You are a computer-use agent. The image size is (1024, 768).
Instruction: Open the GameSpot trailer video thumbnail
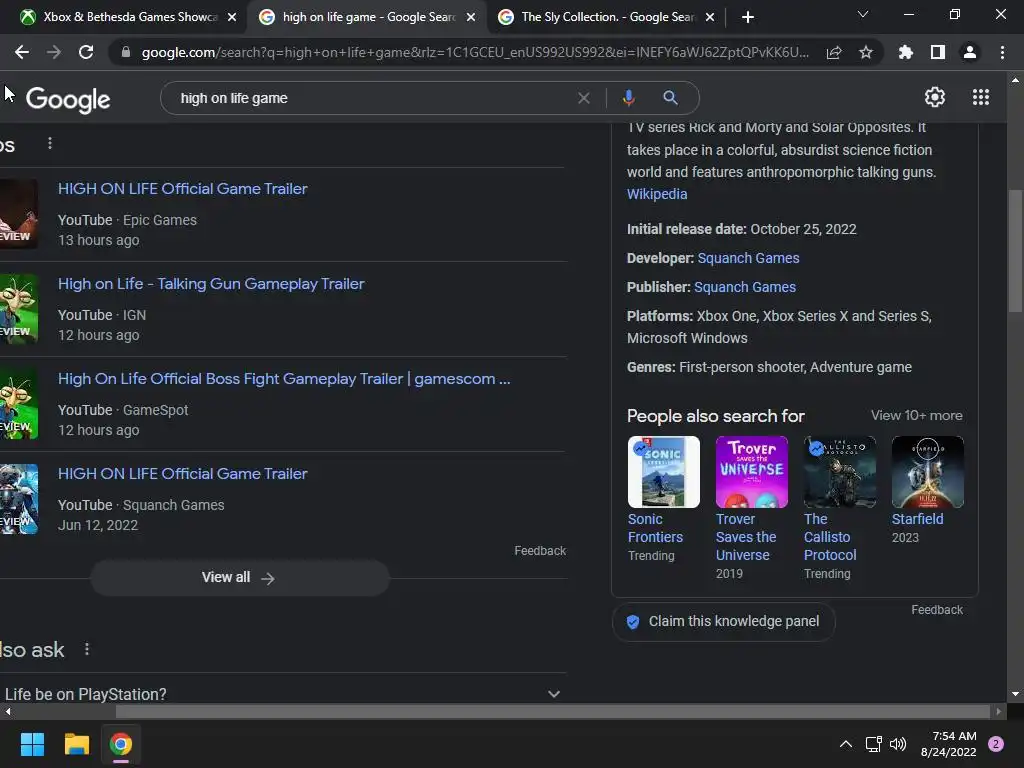click(x=19, y=404)
